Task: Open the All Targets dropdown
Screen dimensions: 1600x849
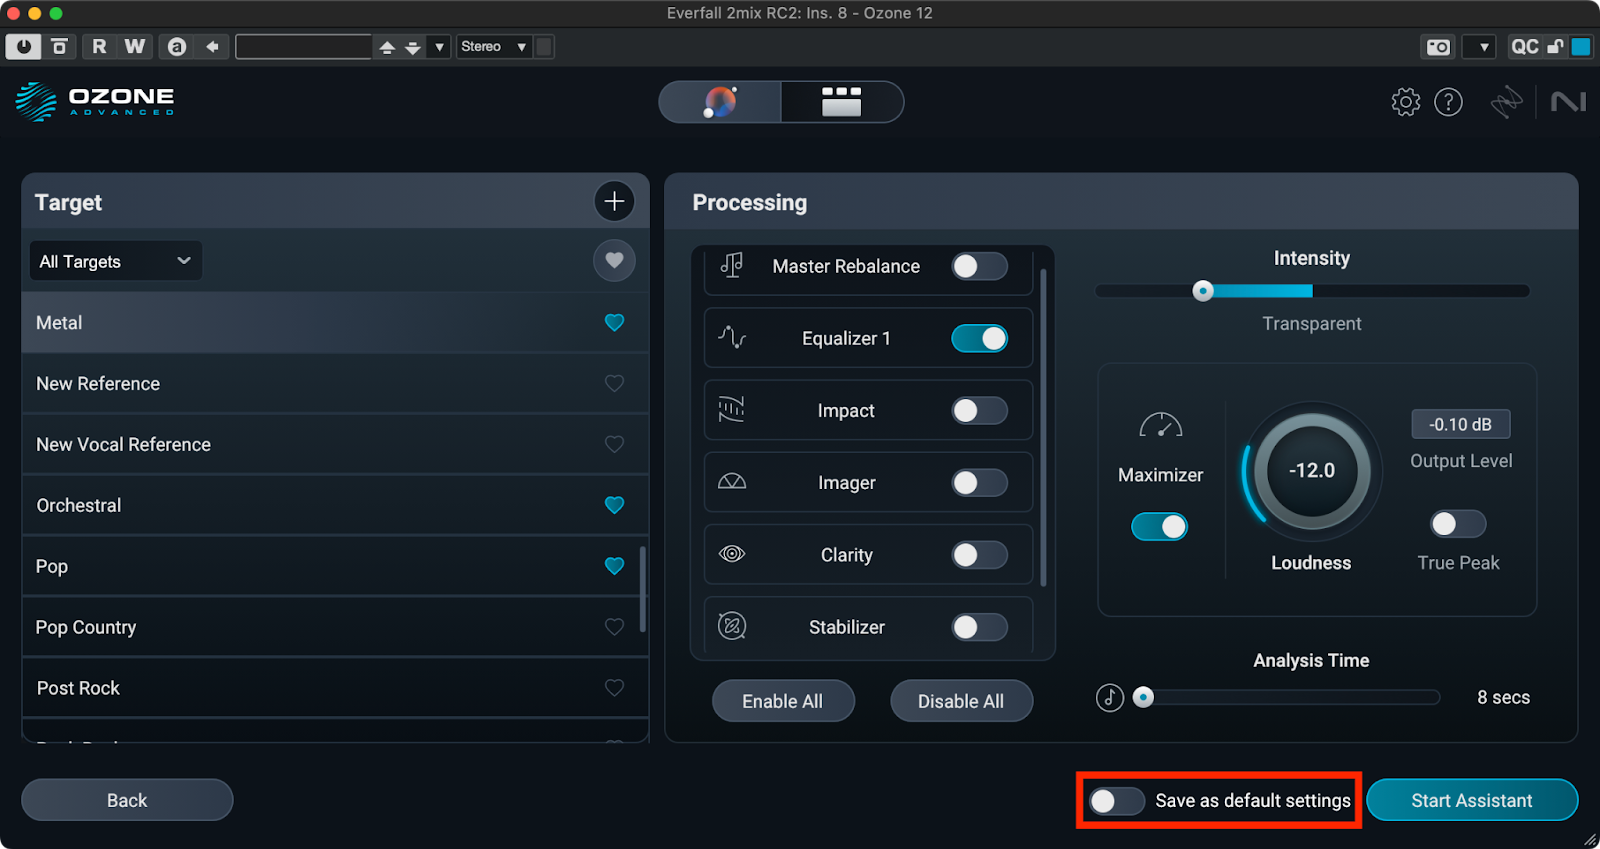Action: point(115,261)
